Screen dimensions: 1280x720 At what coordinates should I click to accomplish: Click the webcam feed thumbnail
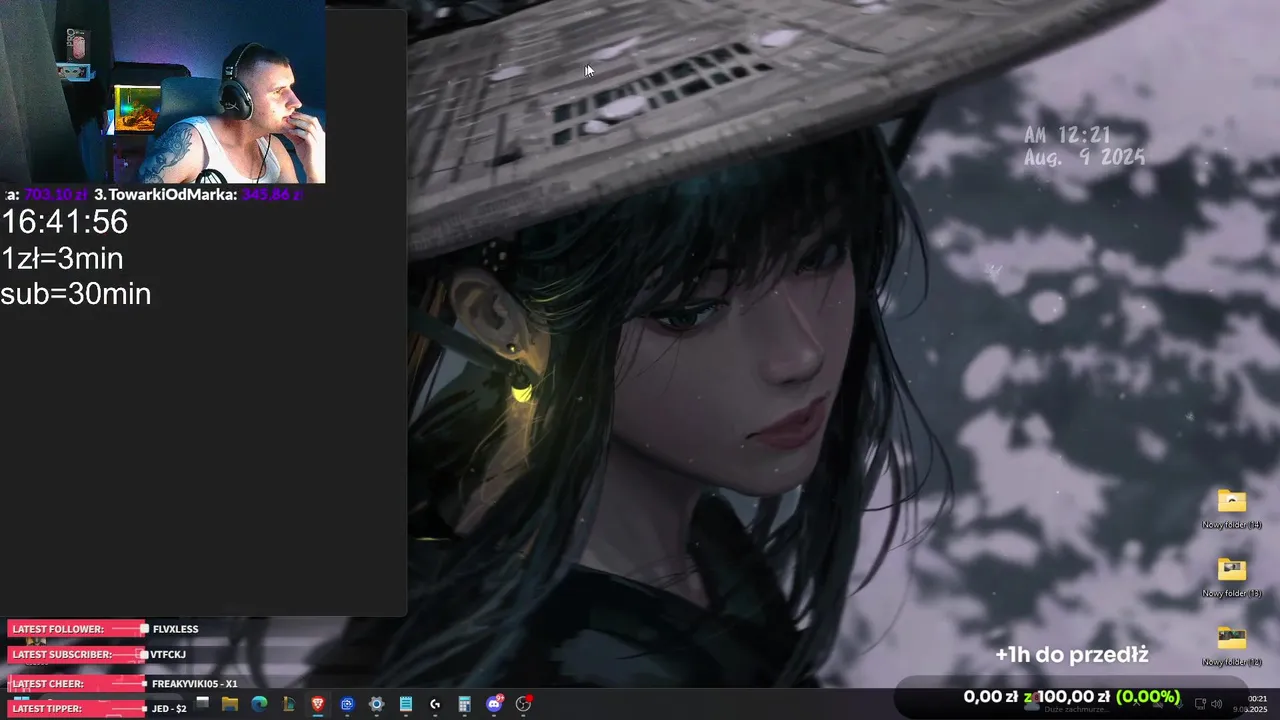pyautogui.click(x=162, y=92)
